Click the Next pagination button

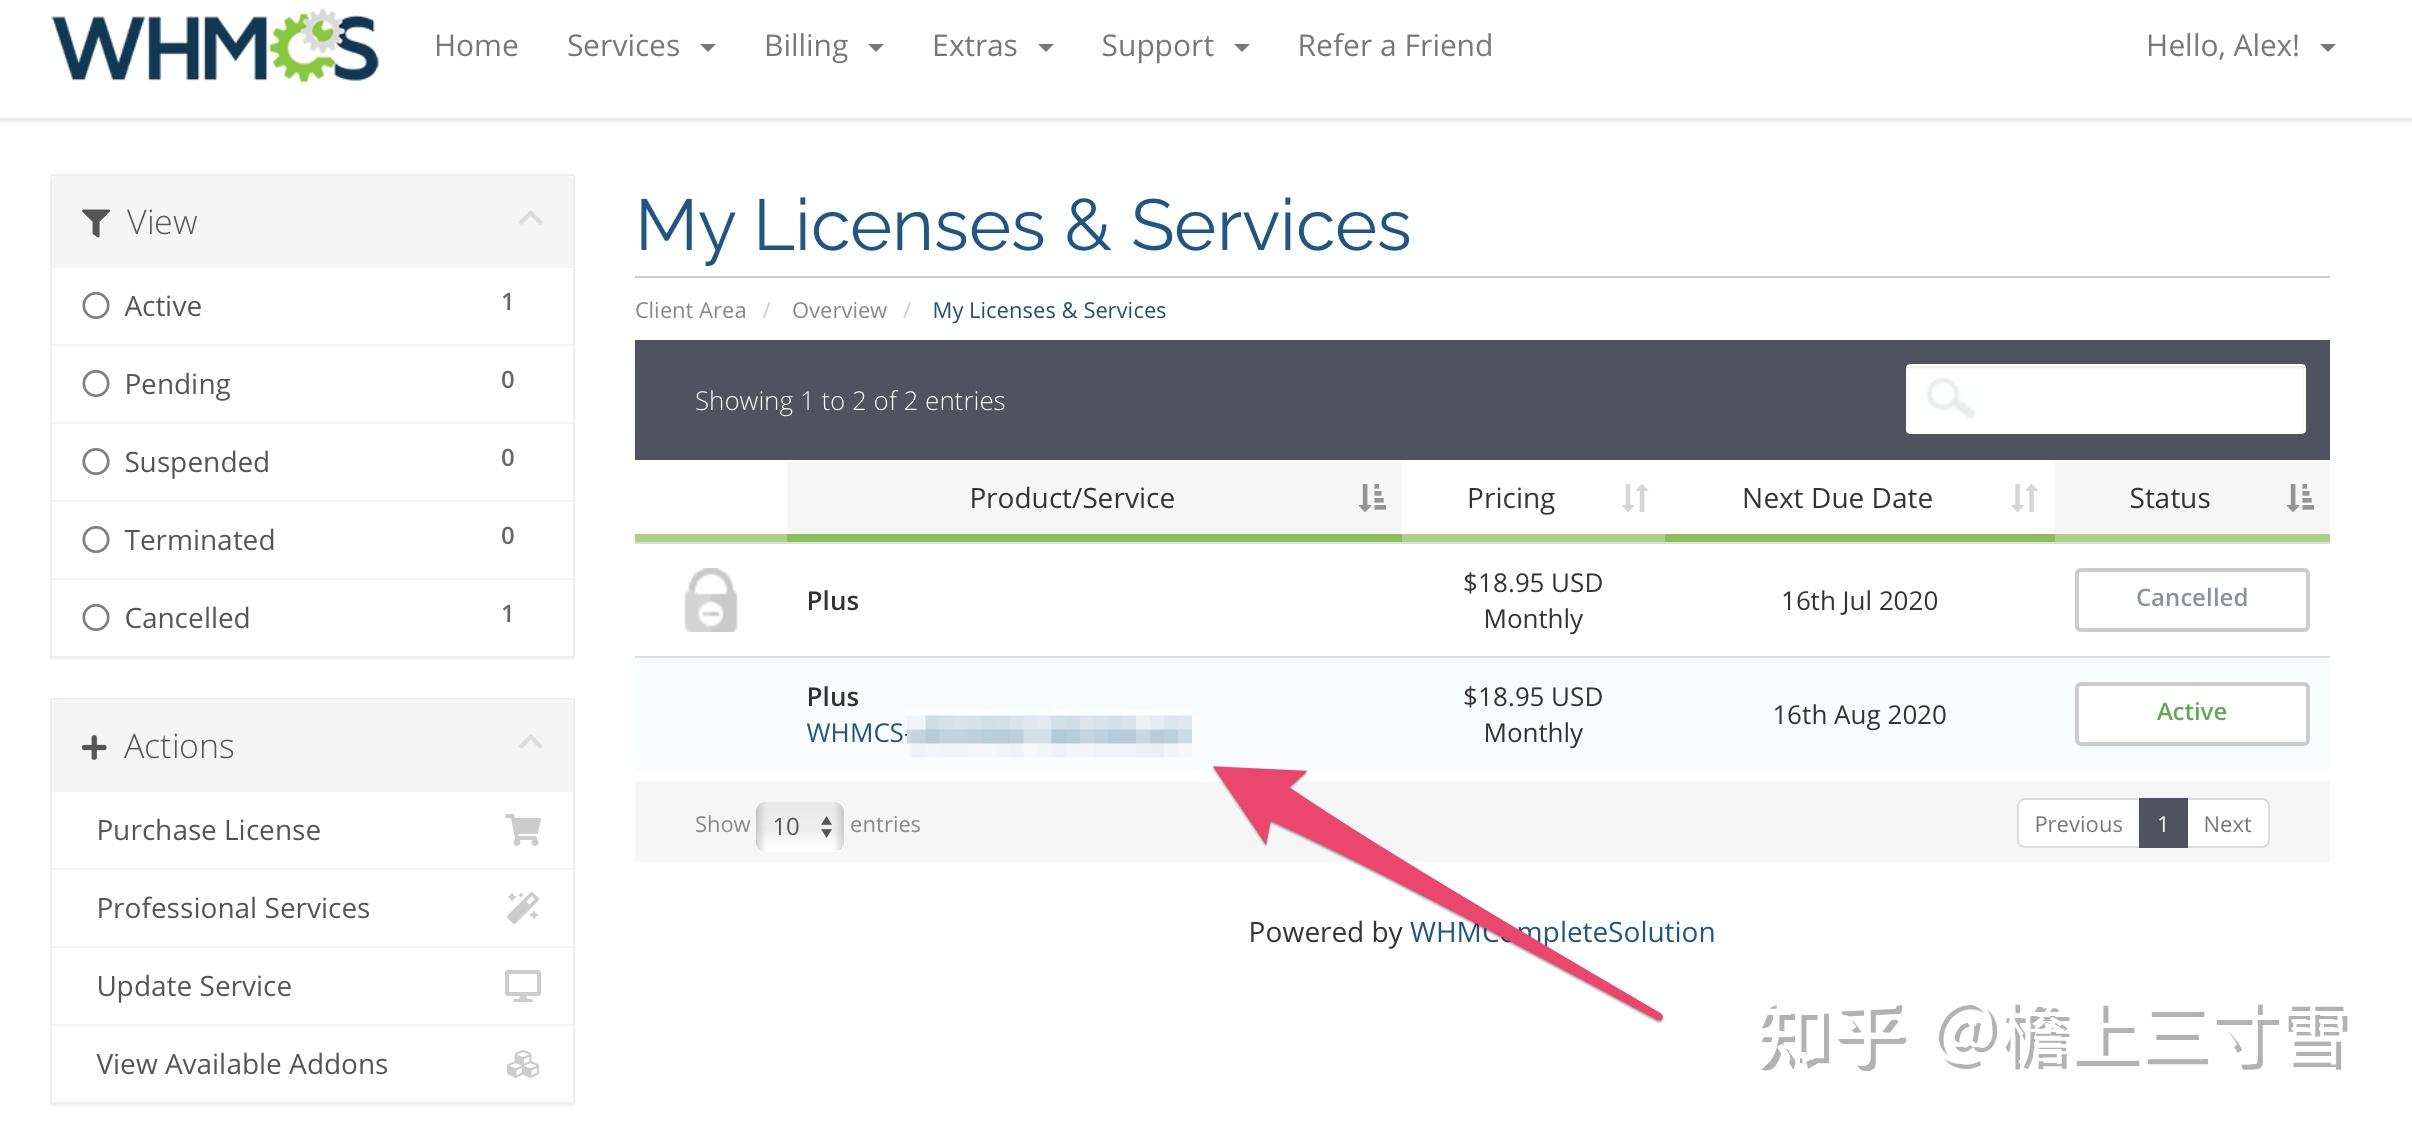[x=2227, y=824]
